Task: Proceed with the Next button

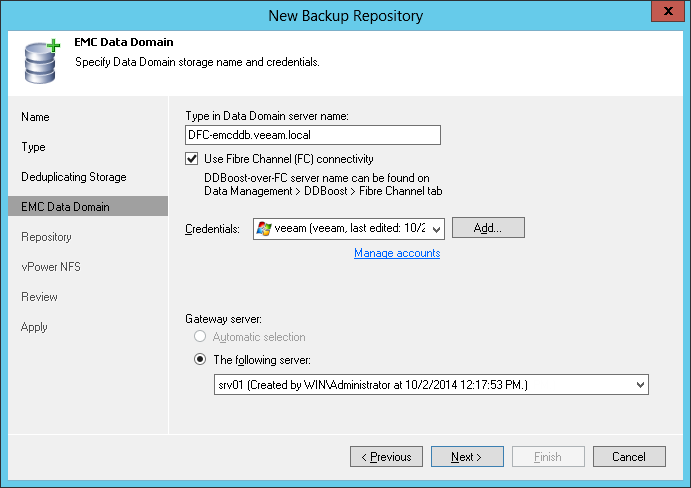Action: pyautogui.click(x=467, y=456)
